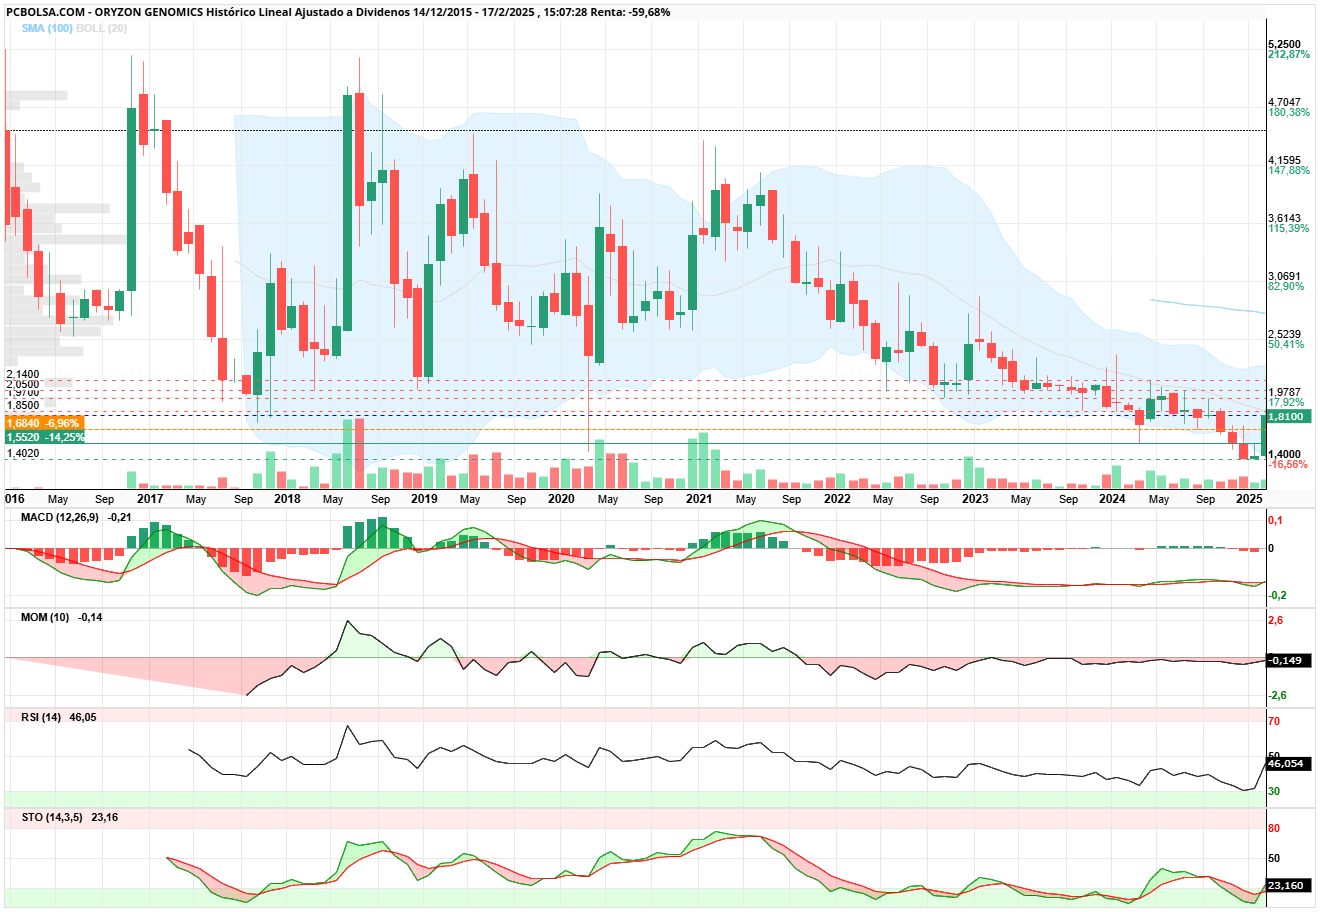Viewport: 1320px width, 912px height.
Task: Select the 1,4020 support level label
Action: 22,453
